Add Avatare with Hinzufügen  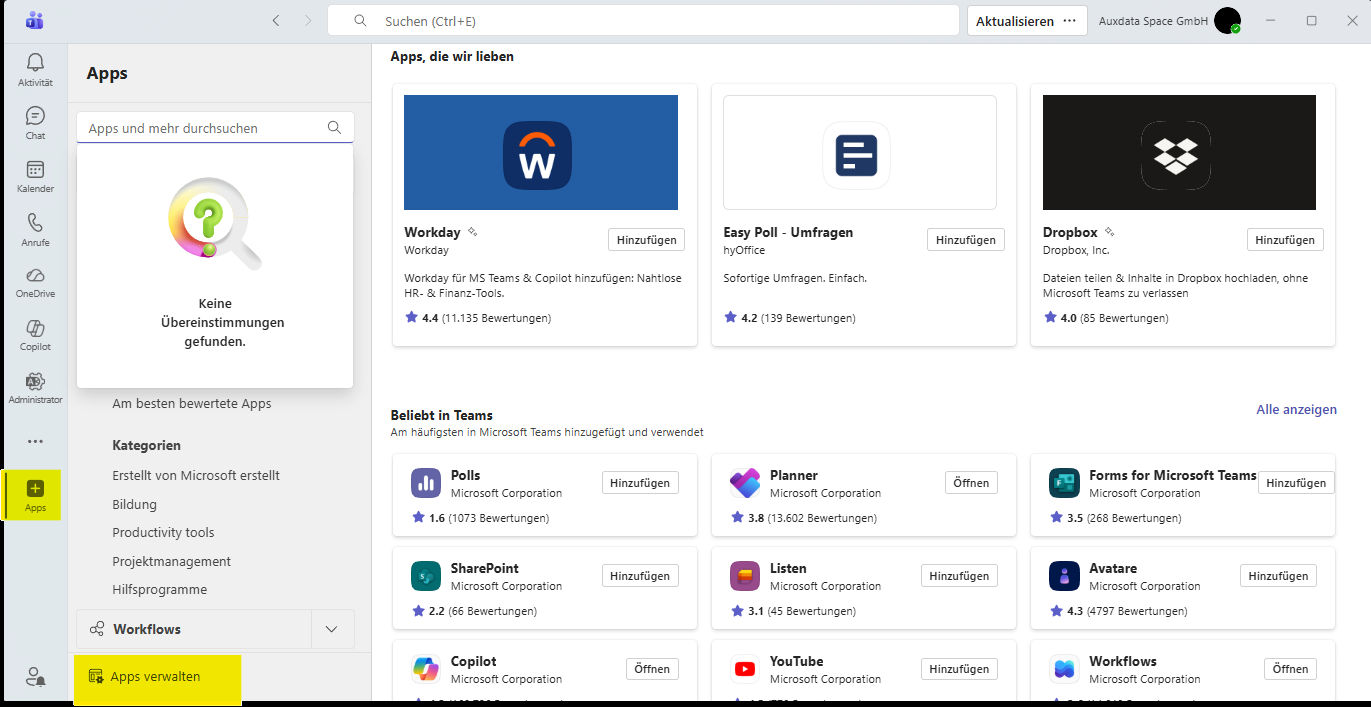(x=1278, y=576)
